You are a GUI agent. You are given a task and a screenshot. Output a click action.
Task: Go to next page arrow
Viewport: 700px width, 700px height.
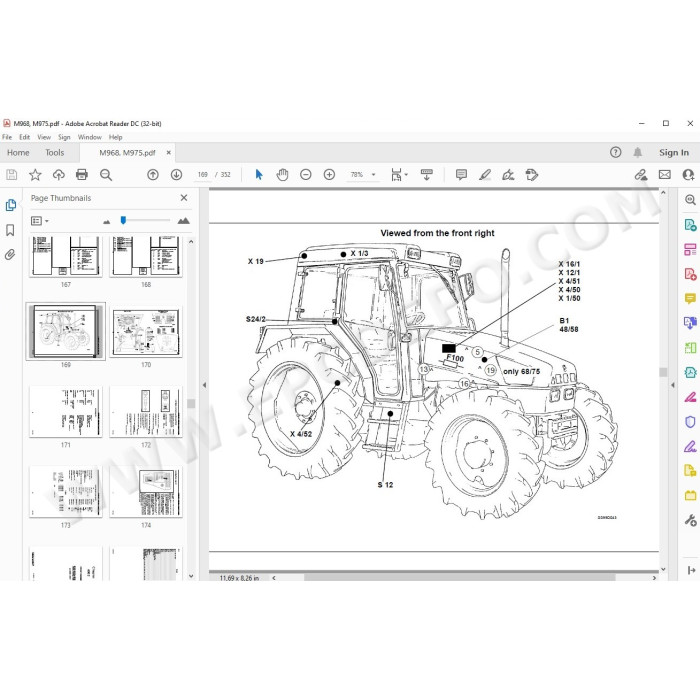176,175
